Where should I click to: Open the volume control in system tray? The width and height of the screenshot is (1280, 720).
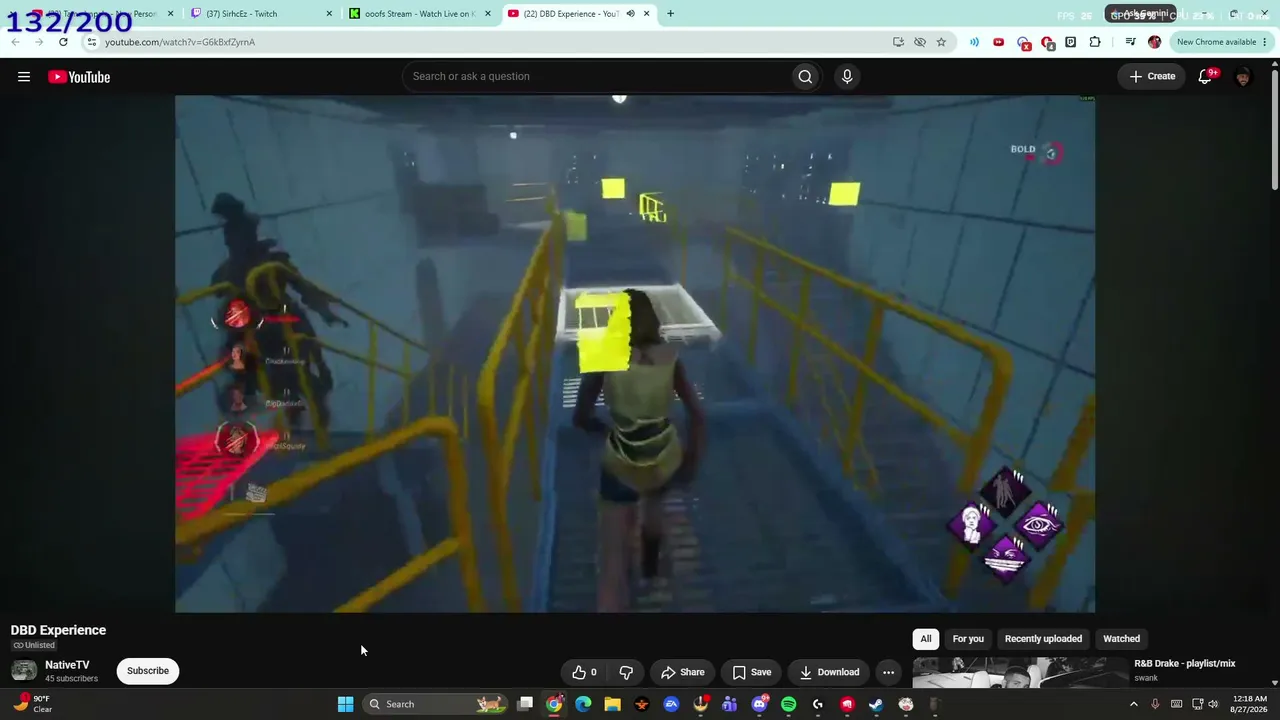tap(1213, 704)
